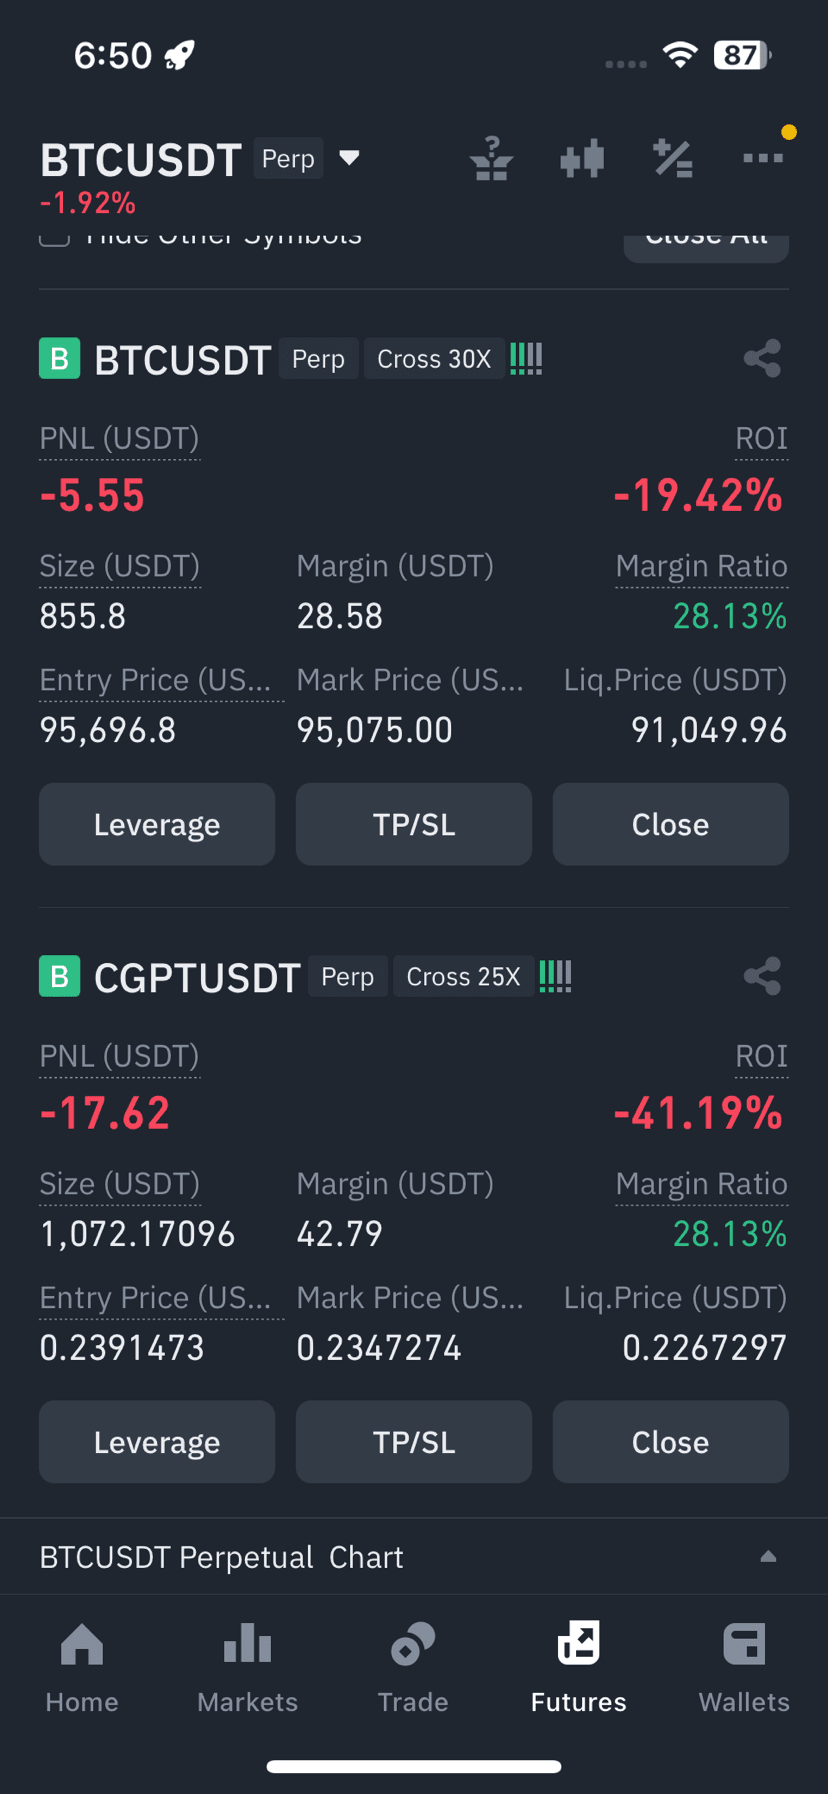Tap the CGPTUSDT ADL indicator bars
This screenshot has width=828, height=1794.
[x=555, y=977]
